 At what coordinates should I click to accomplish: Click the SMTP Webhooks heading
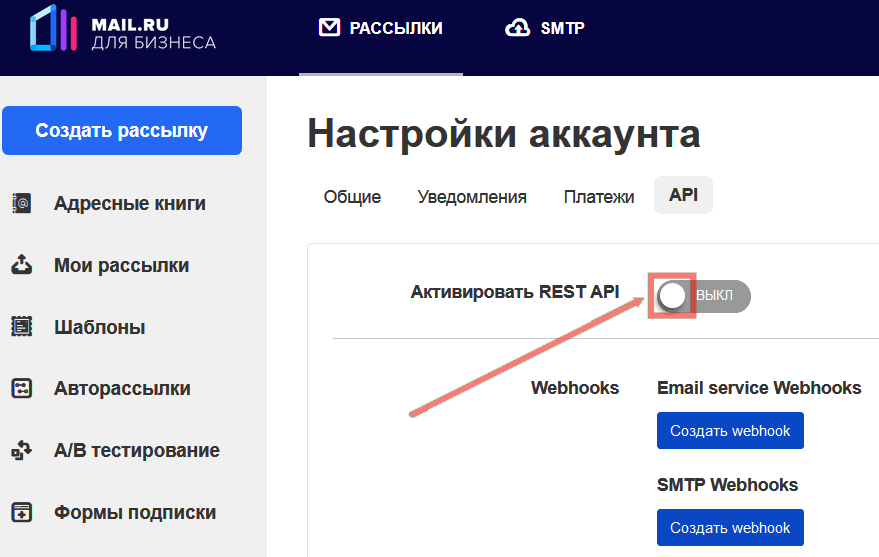(x=727, y=485)
